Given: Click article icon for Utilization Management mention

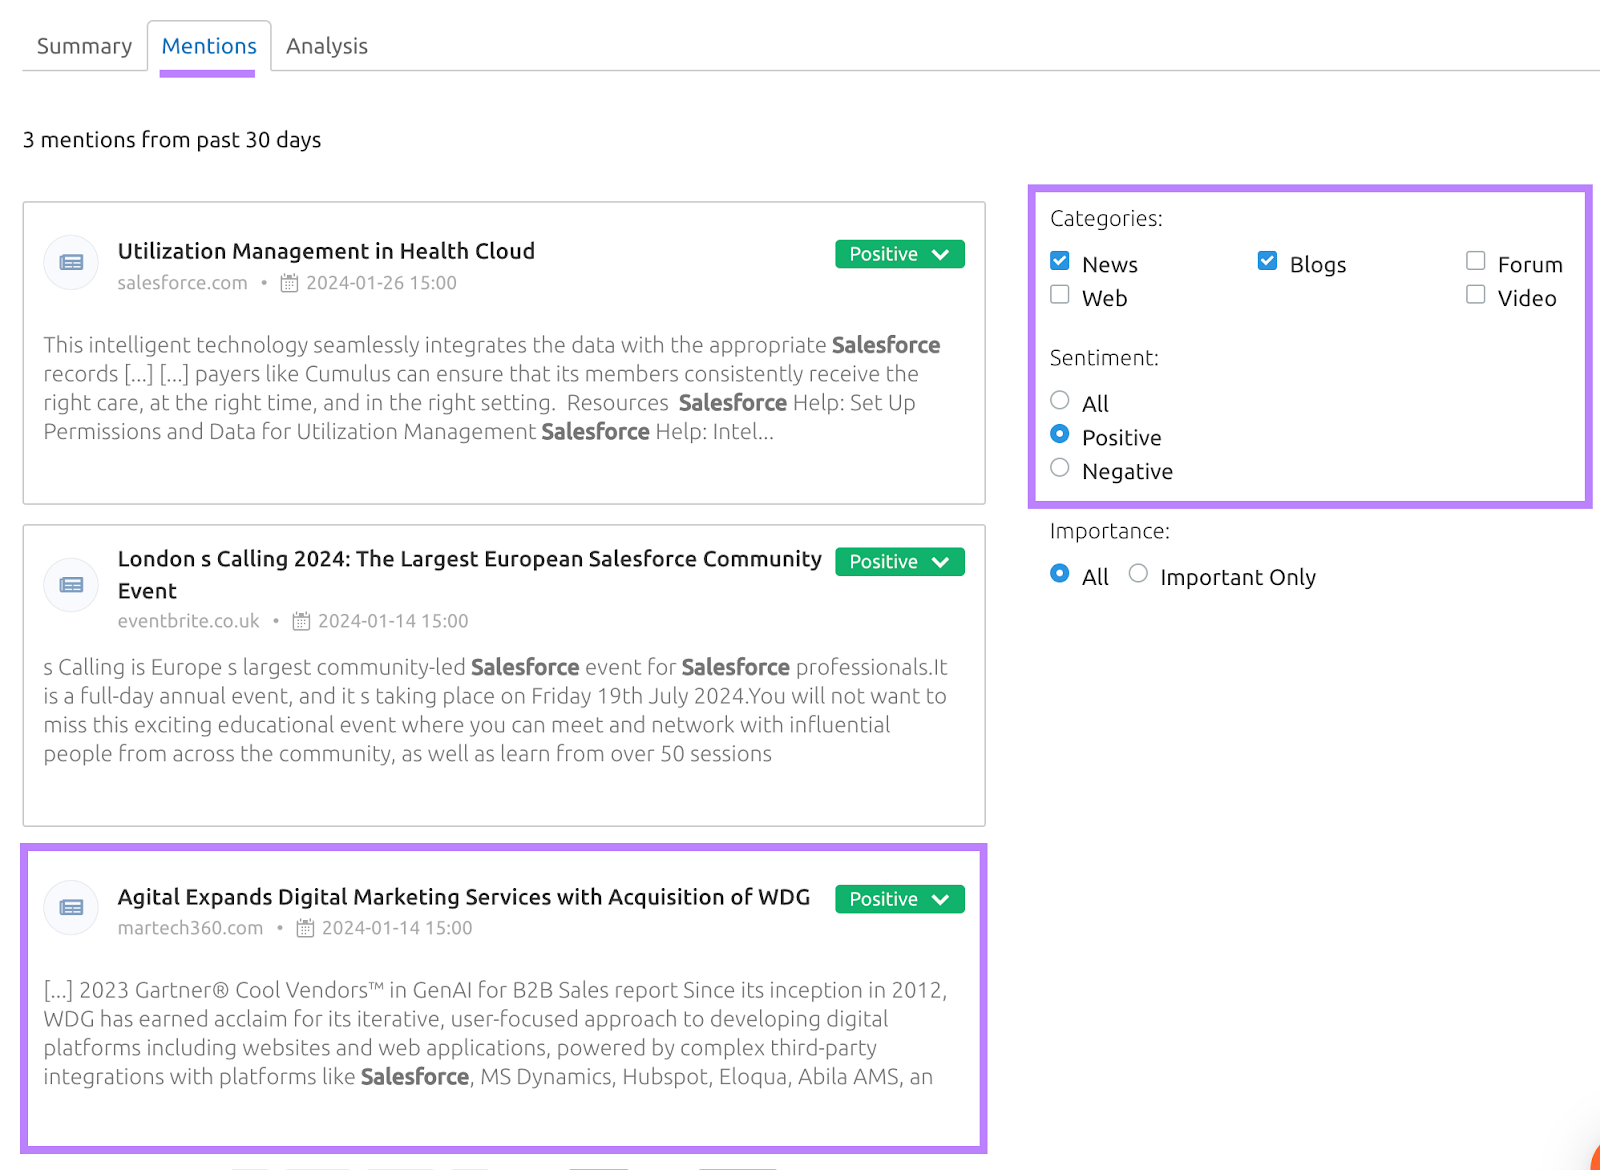Looking at the screenshot, I should (71, 262).
